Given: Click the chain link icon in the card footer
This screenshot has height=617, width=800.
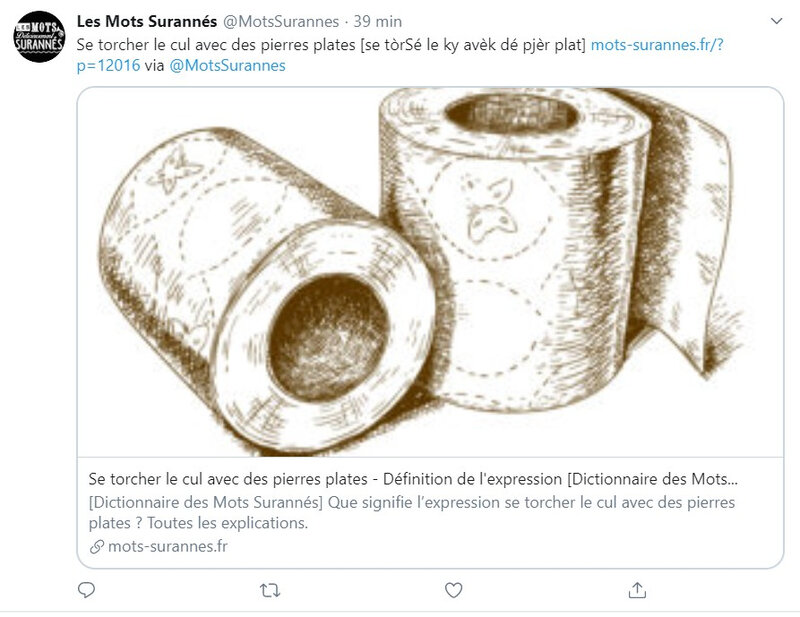Looking at the screenshot, I should [96, 547].
